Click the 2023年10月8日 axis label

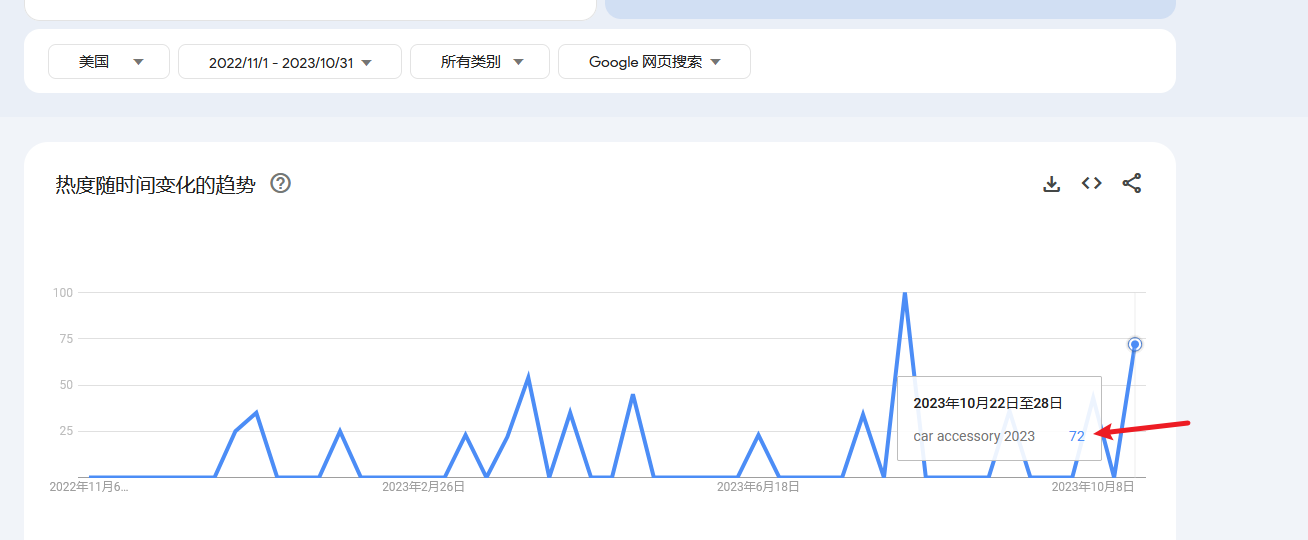click(x=1093, y=487)
